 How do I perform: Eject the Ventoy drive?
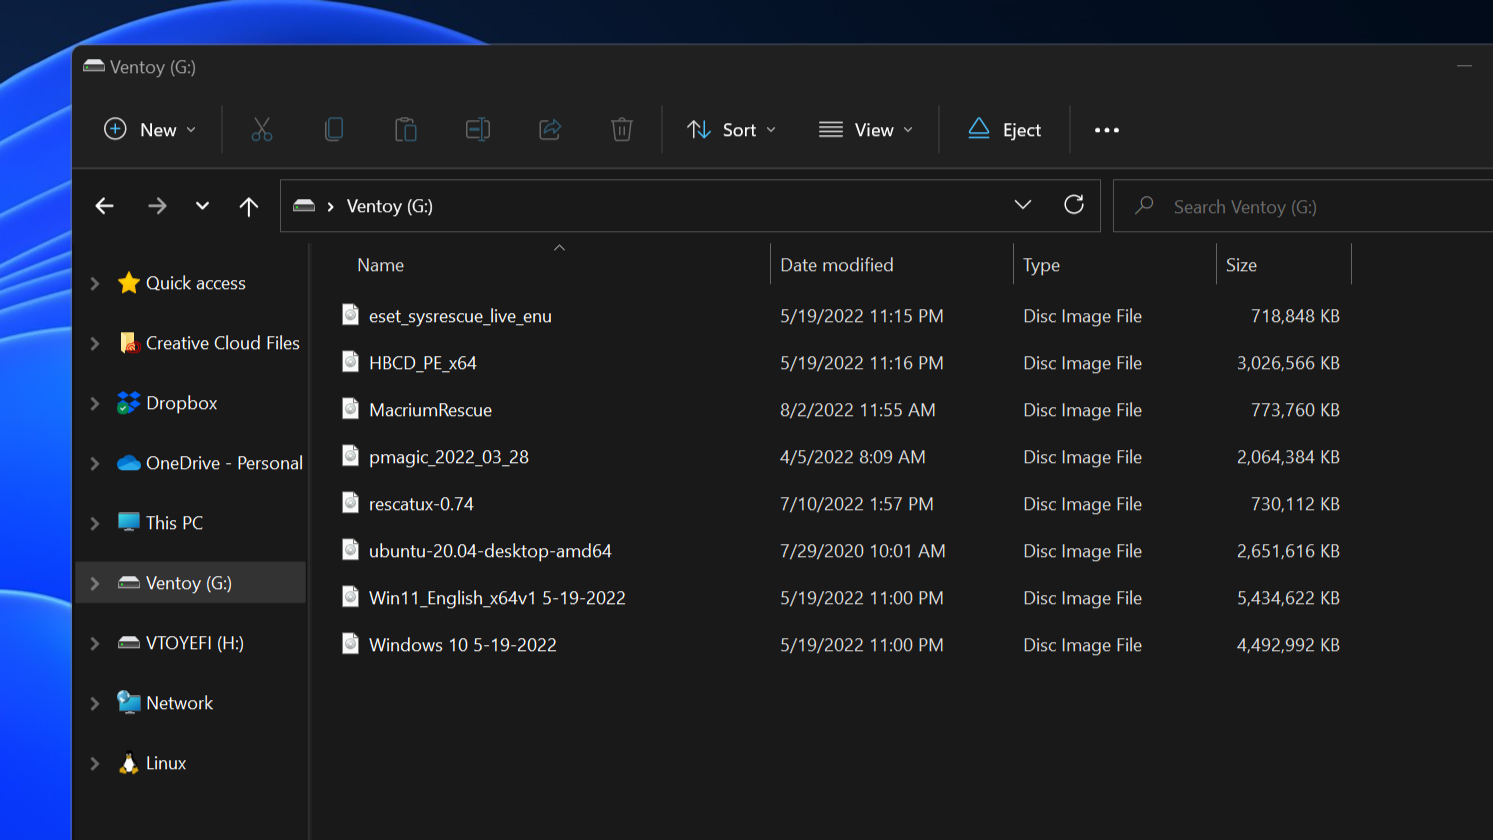point(1004,129)
